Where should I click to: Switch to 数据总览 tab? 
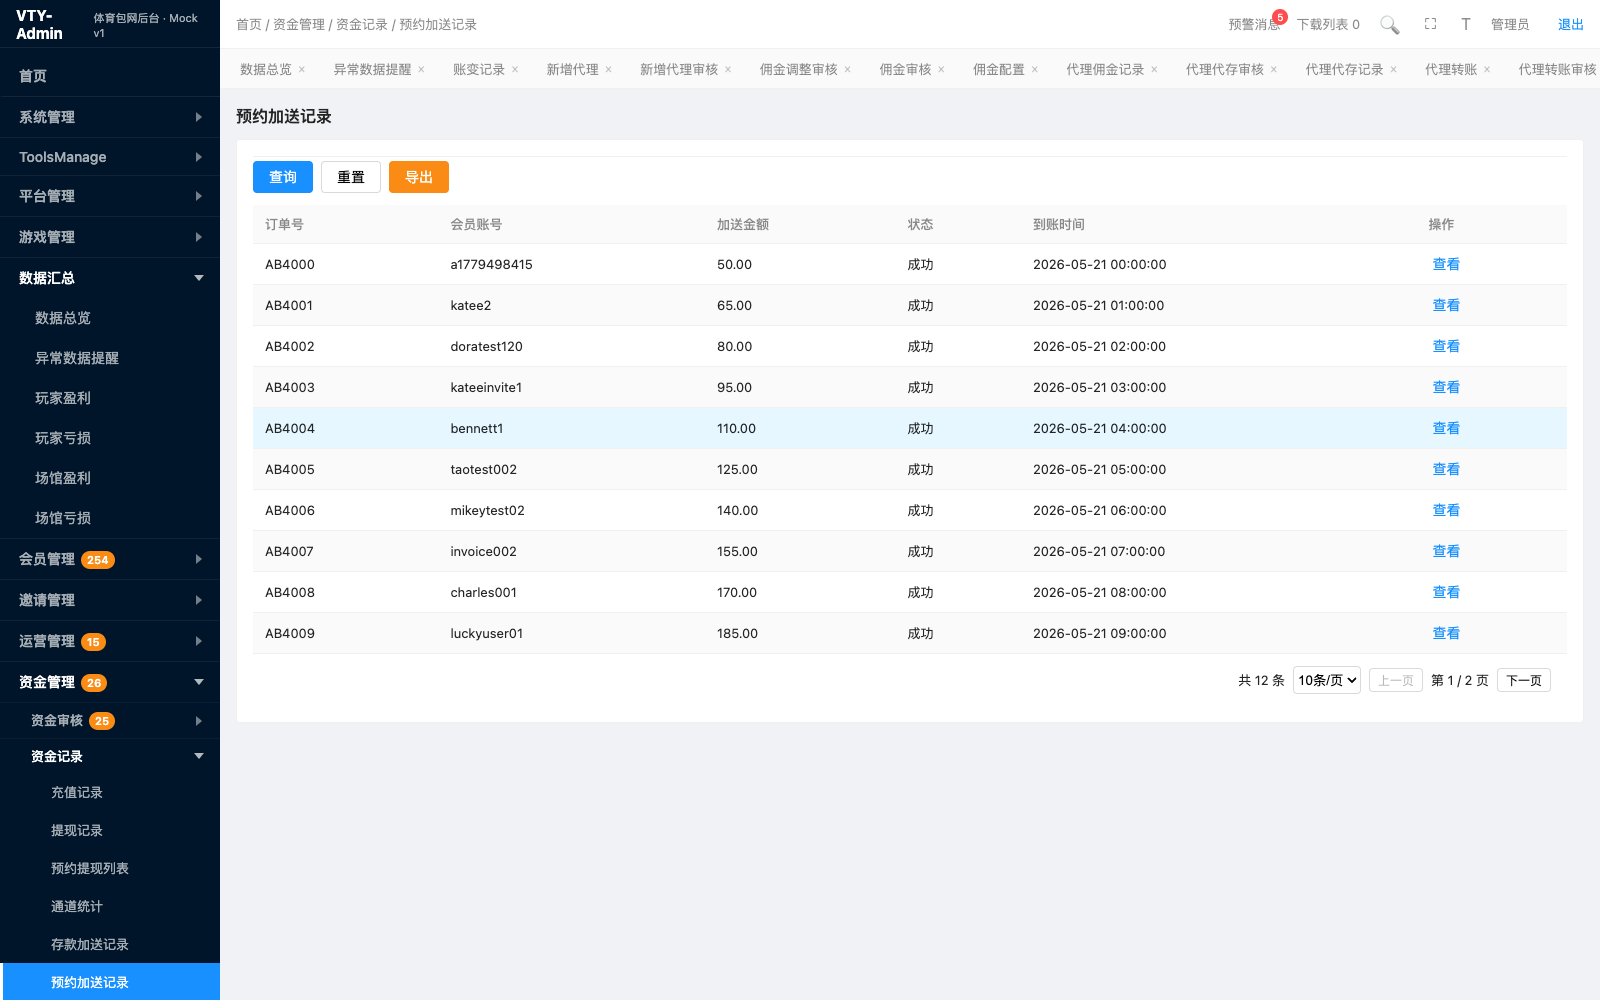point(266,70)
